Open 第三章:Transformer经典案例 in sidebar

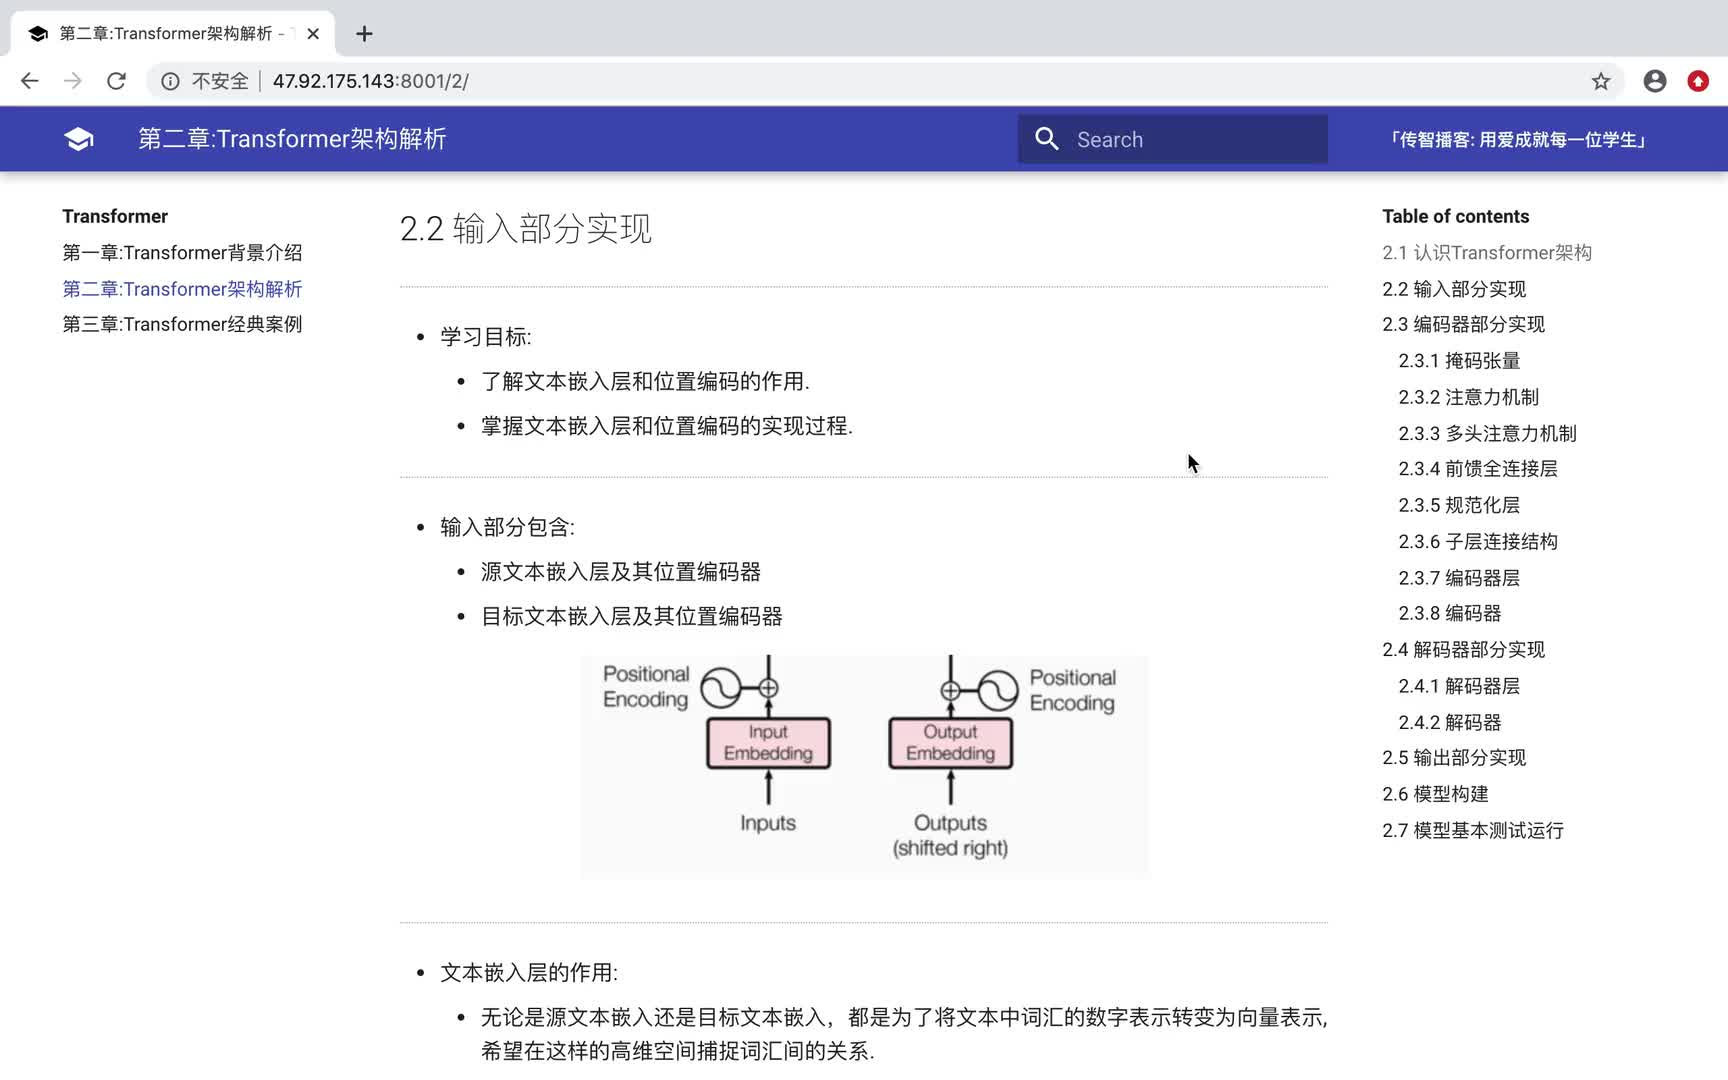coord(182,324)
